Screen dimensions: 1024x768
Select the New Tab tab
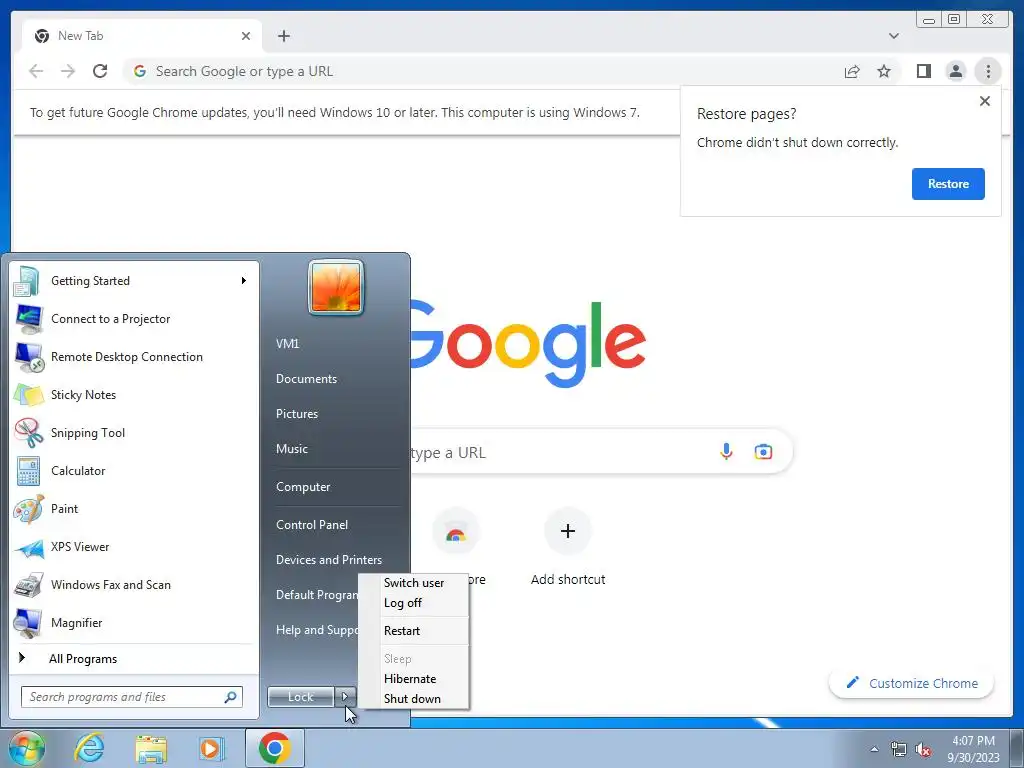[x=142, y=36]
